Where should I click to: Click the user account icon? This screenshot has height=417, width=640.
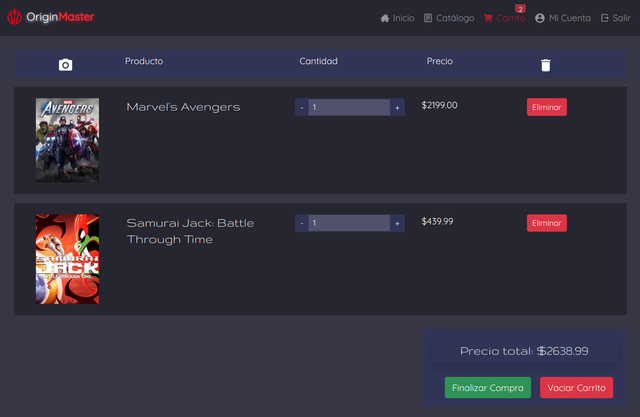tap(540, 18)
